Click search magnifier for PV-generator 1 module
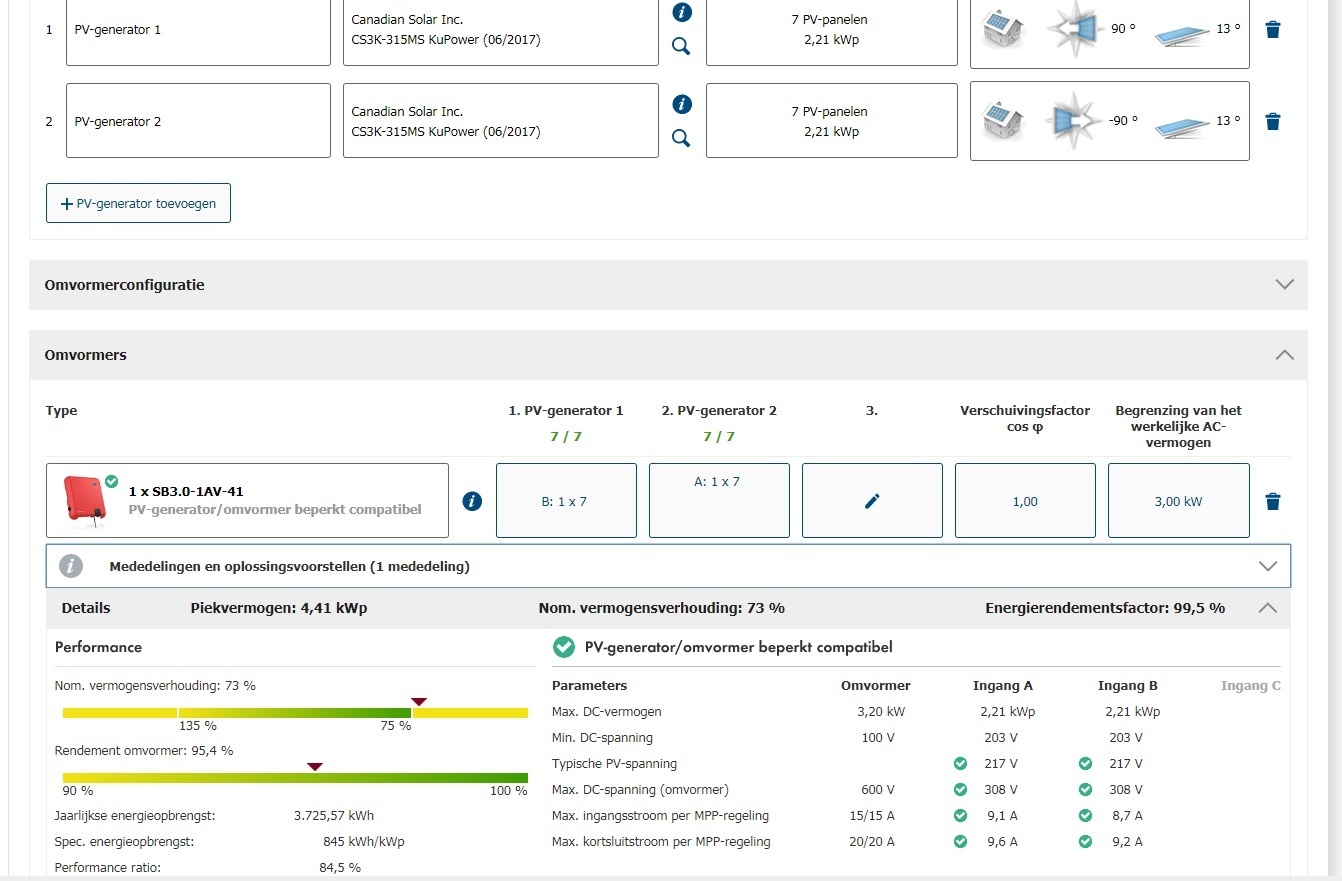The width and height of the screenshot is (1342, 881). [681, 46]
